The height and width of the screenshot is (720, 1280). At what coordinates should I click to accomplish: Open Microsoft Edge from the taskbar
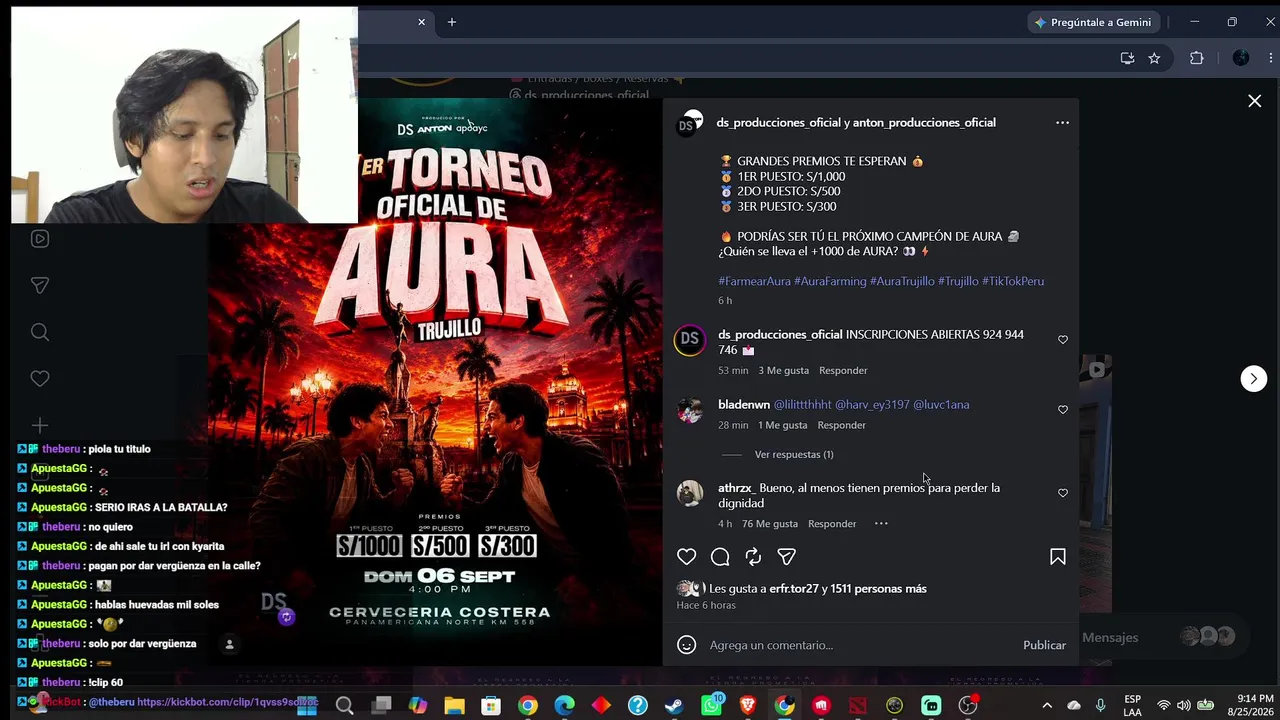564,706
